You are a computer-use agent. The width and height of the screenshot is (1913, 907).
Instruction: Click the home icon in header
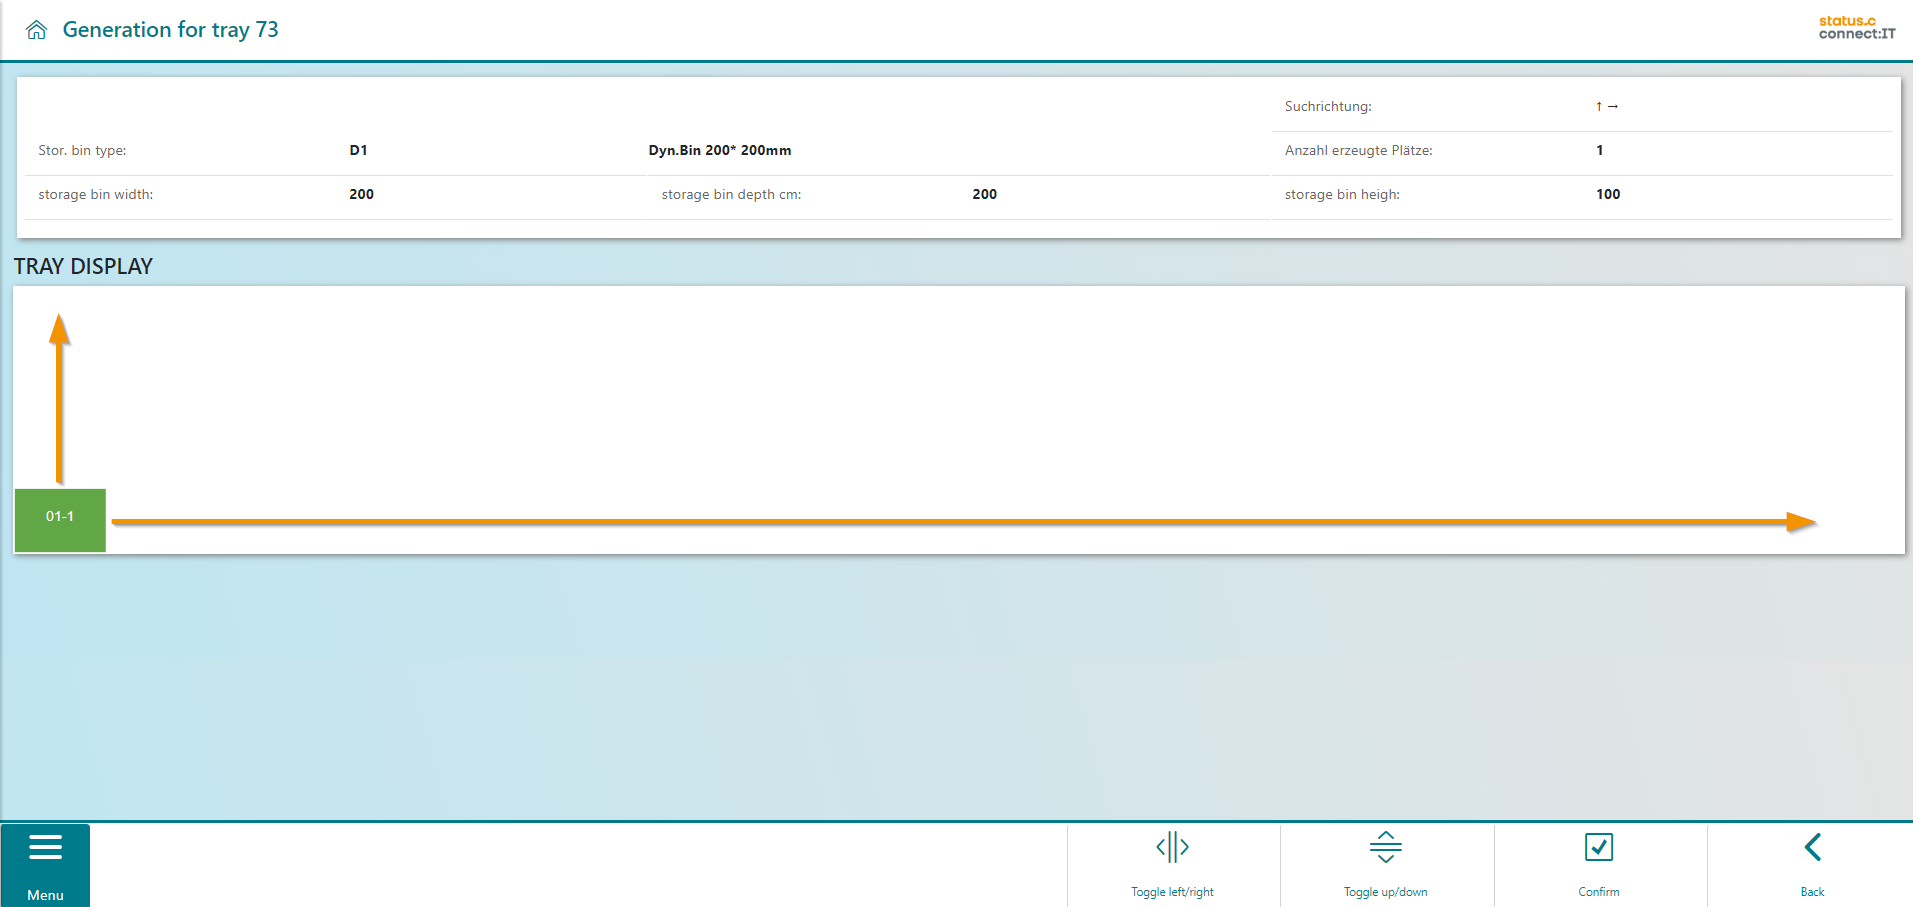(x=37, y=30)
